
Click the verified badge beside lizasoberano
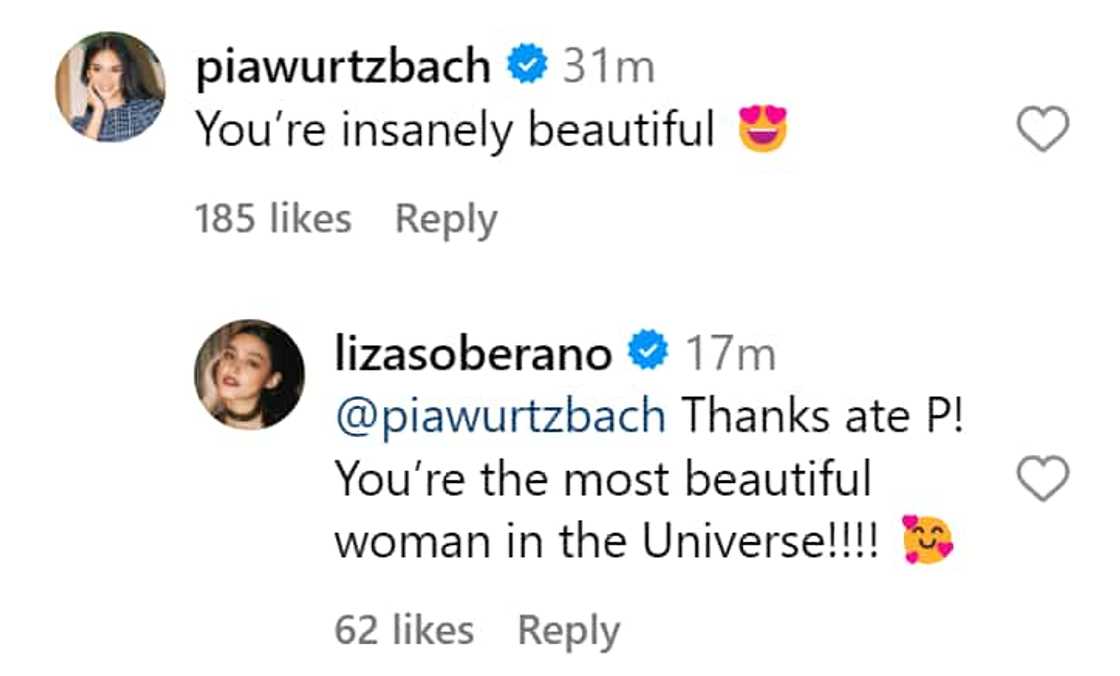point(648,353)
